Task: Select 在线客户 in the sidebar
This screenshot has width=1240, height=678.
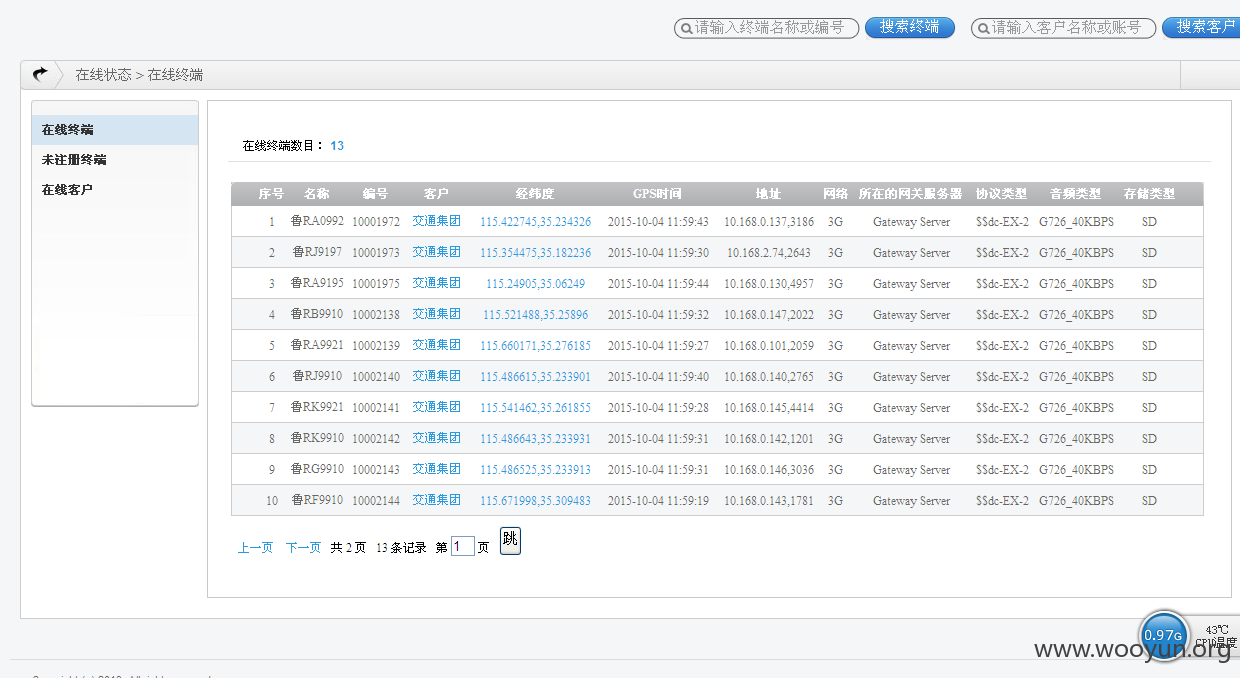Action: 115,190
